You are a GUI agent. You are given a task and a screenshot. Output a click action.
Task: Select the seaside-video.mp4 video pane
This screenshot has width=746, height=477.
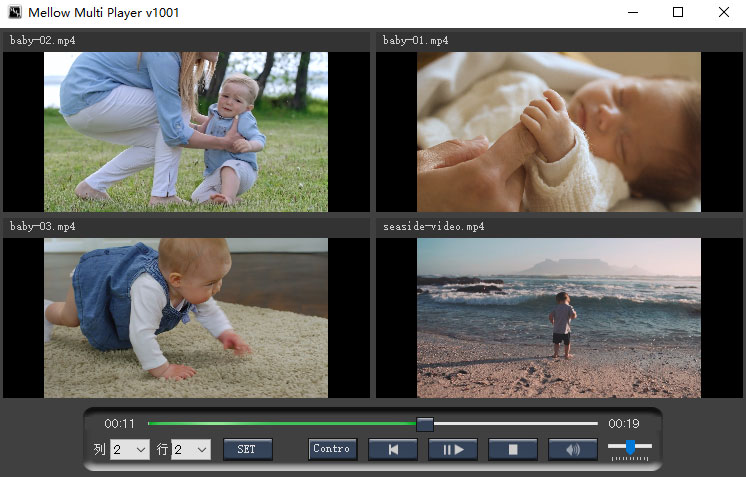(x=559, y=317)
